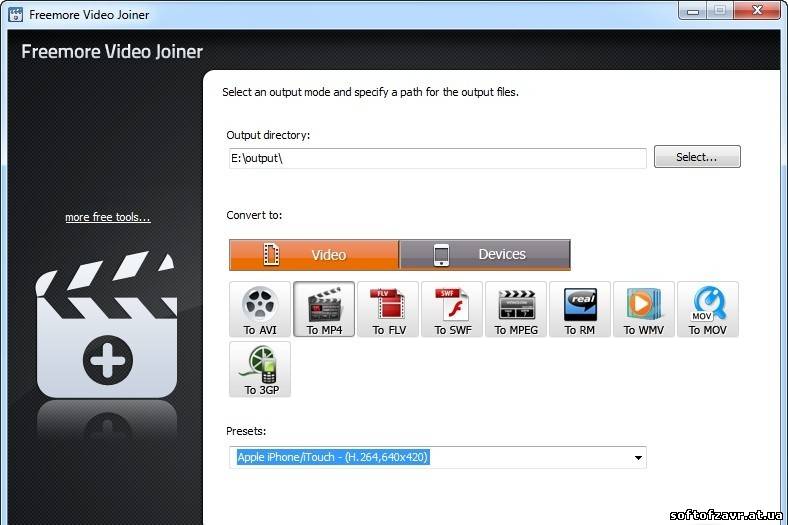
Task: Choose the To MOV QuickTime icon
Action: tap(708, 309)
